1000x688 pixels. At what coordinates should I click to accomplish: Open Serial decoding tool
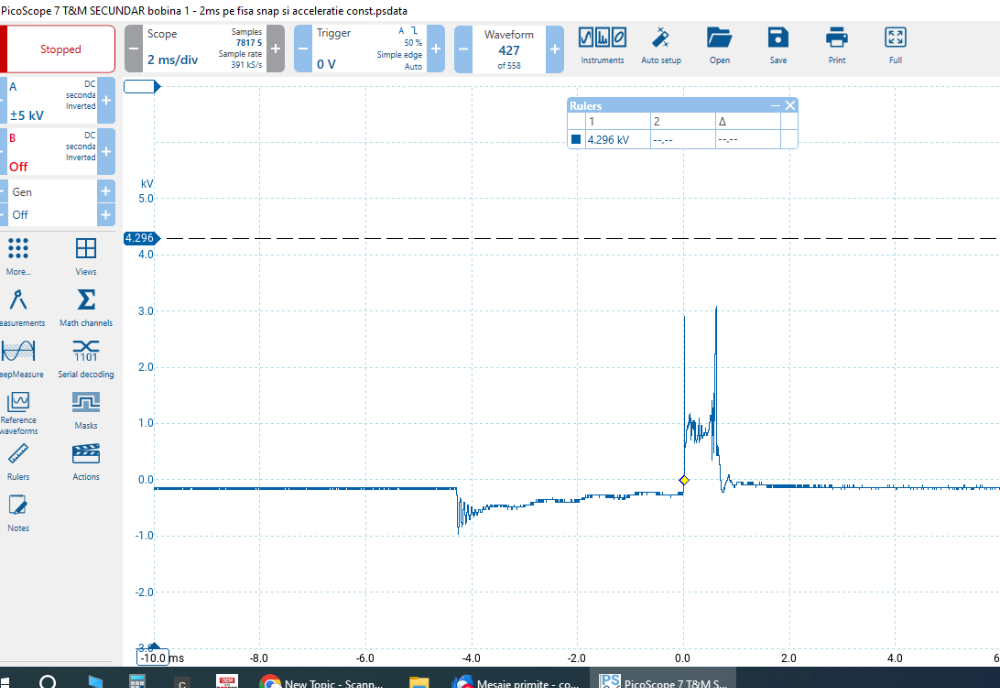[86, 358]
